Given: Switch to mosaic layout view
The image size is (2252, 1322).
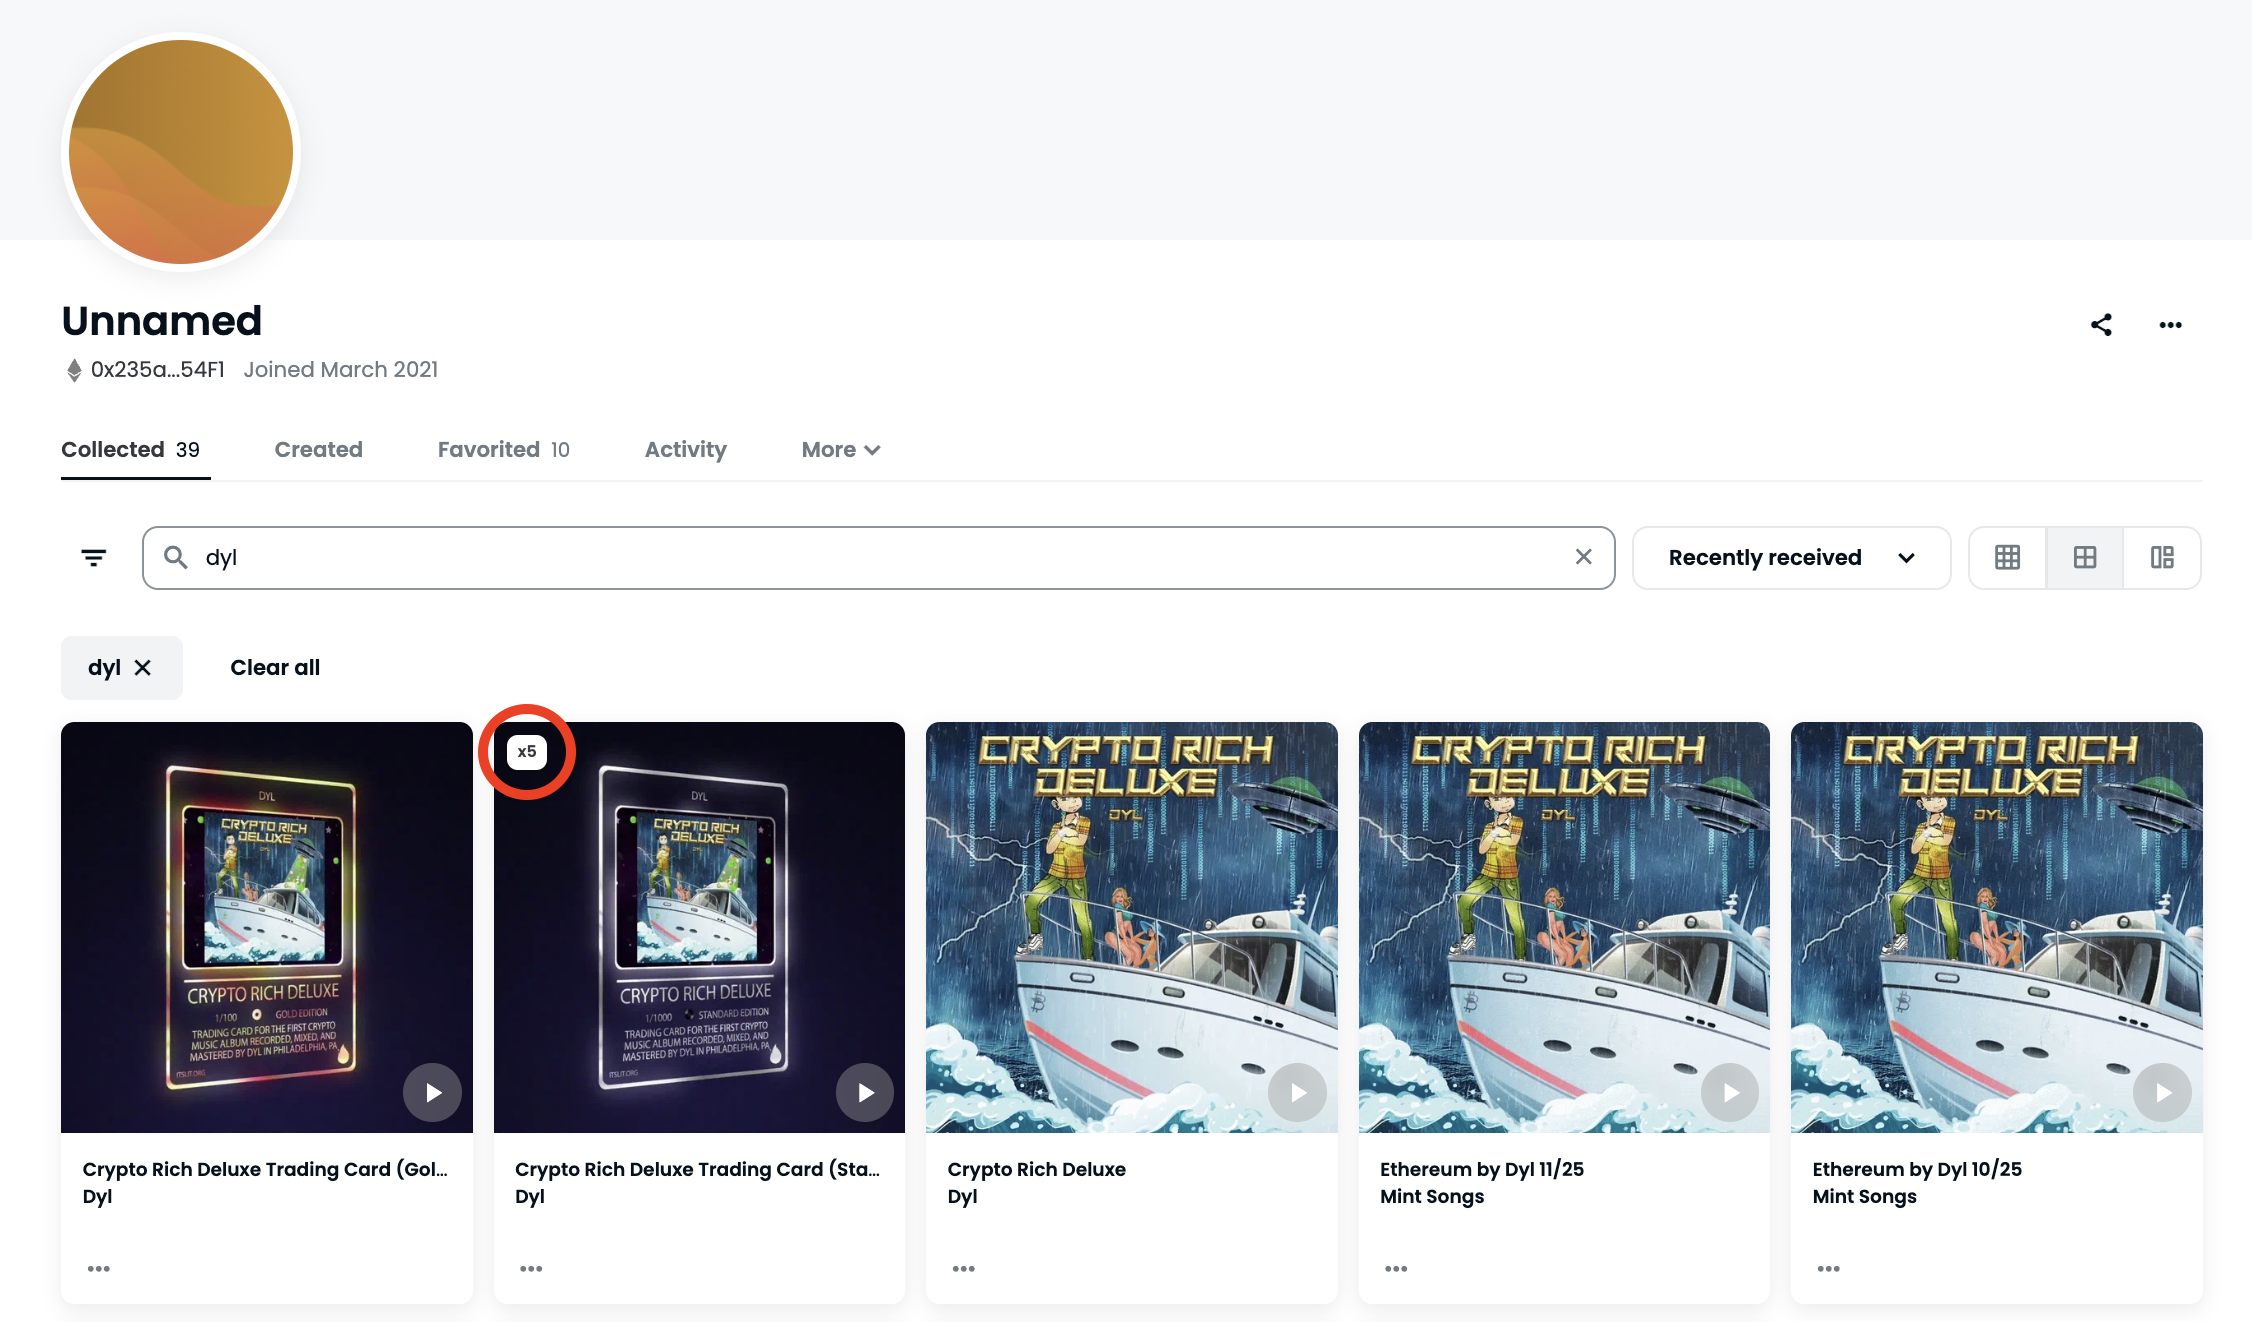Looking at the screenshot, I should coord(2162,558).
